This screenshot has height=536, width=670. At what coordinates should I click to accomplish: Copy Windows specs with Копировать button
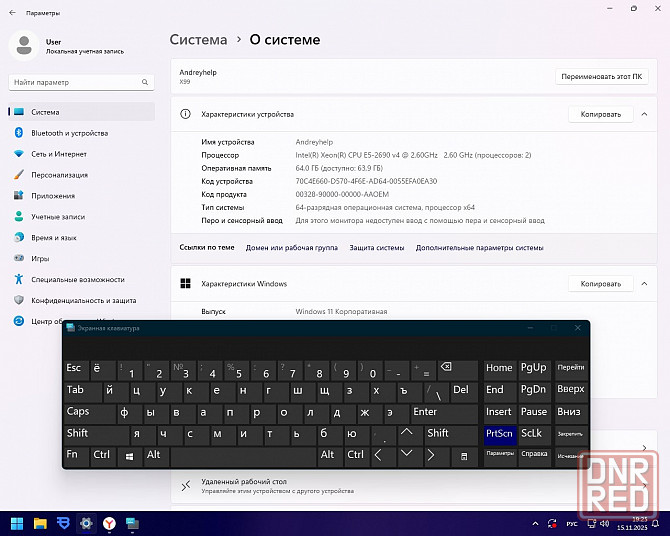coord(600,284)
